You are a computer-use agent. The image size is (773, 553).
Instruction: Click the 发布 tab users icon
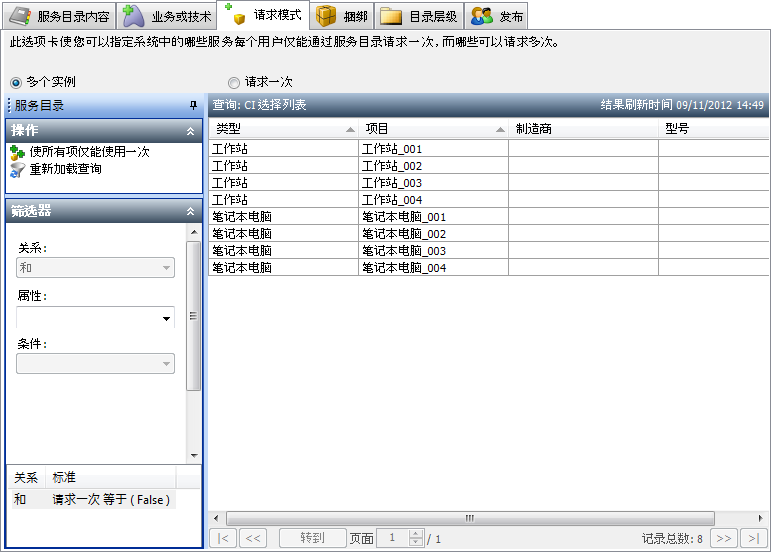[482, 16]
